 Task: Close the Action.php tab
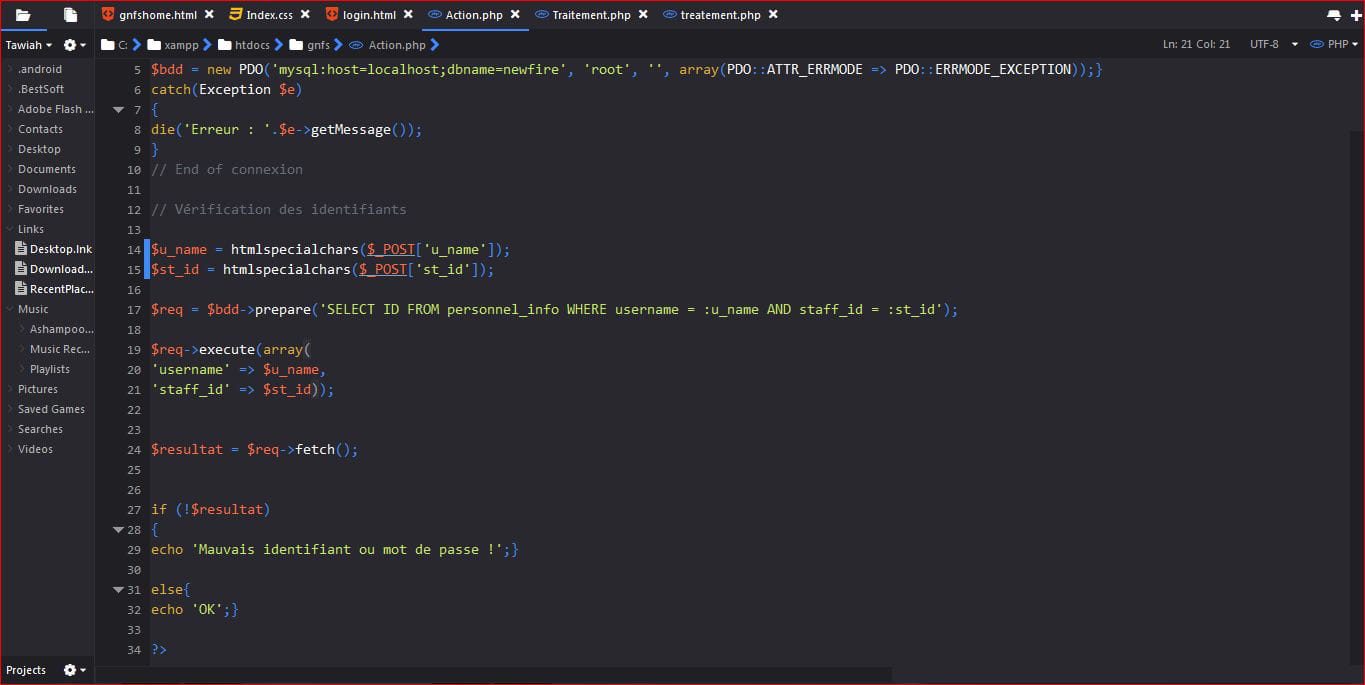[514, 15]
